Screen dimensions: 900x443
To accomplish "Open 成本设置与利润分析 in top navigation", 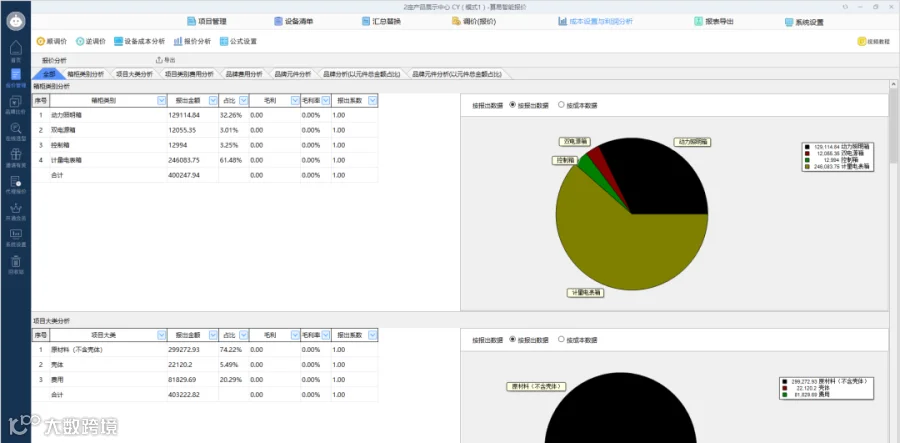I will click(x=595, y=21).
